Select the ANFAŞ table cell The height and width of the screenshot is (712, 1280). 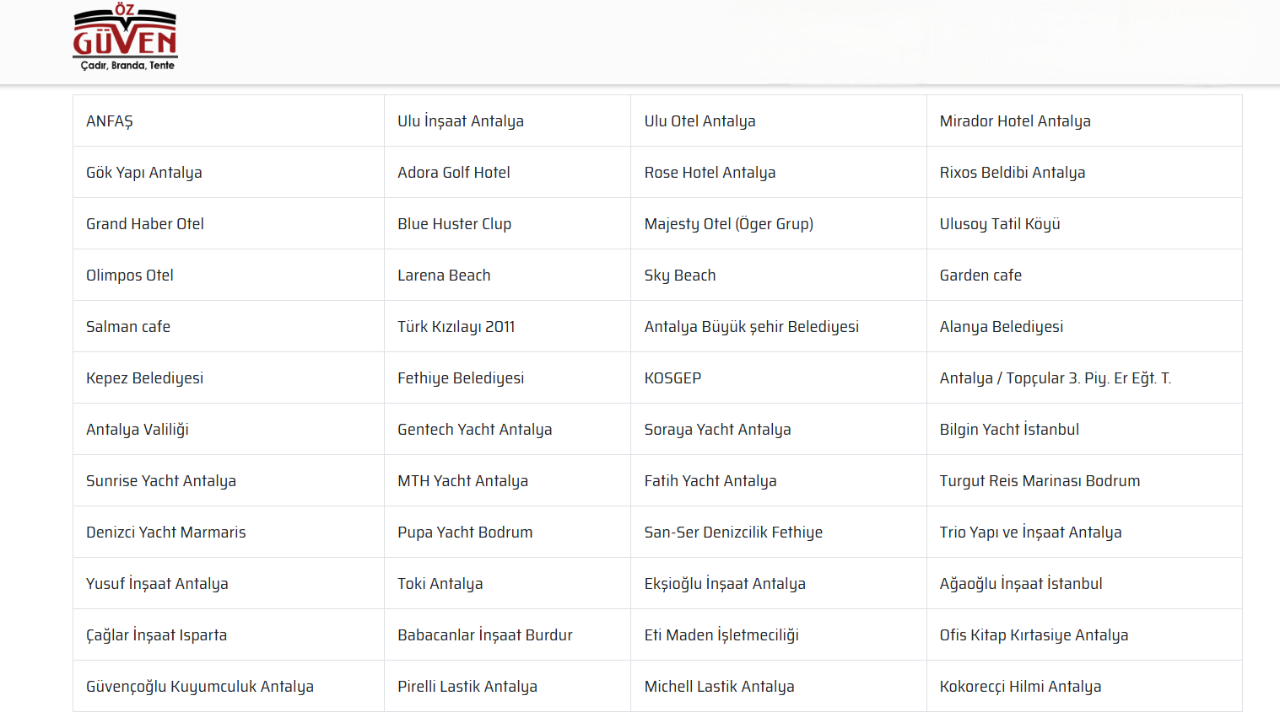110,121
